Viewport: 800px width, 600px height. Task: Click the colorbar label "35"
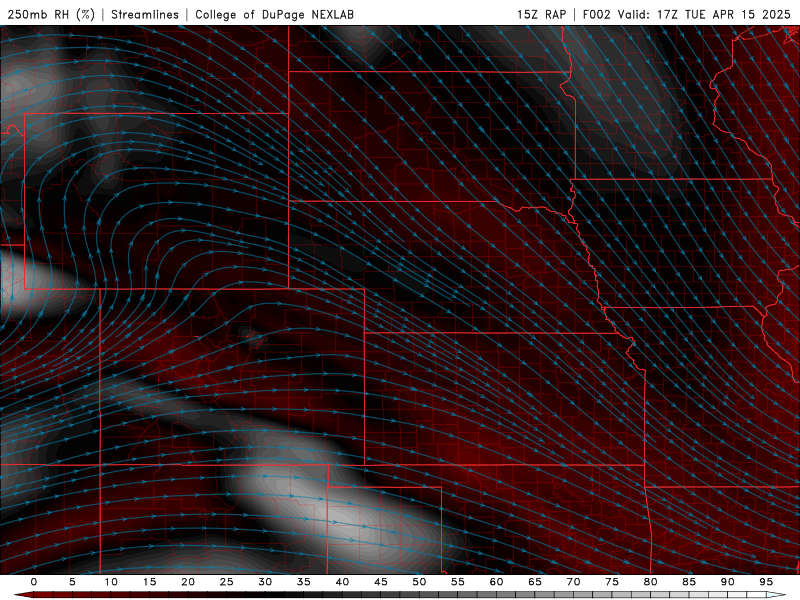coord(304,582)
